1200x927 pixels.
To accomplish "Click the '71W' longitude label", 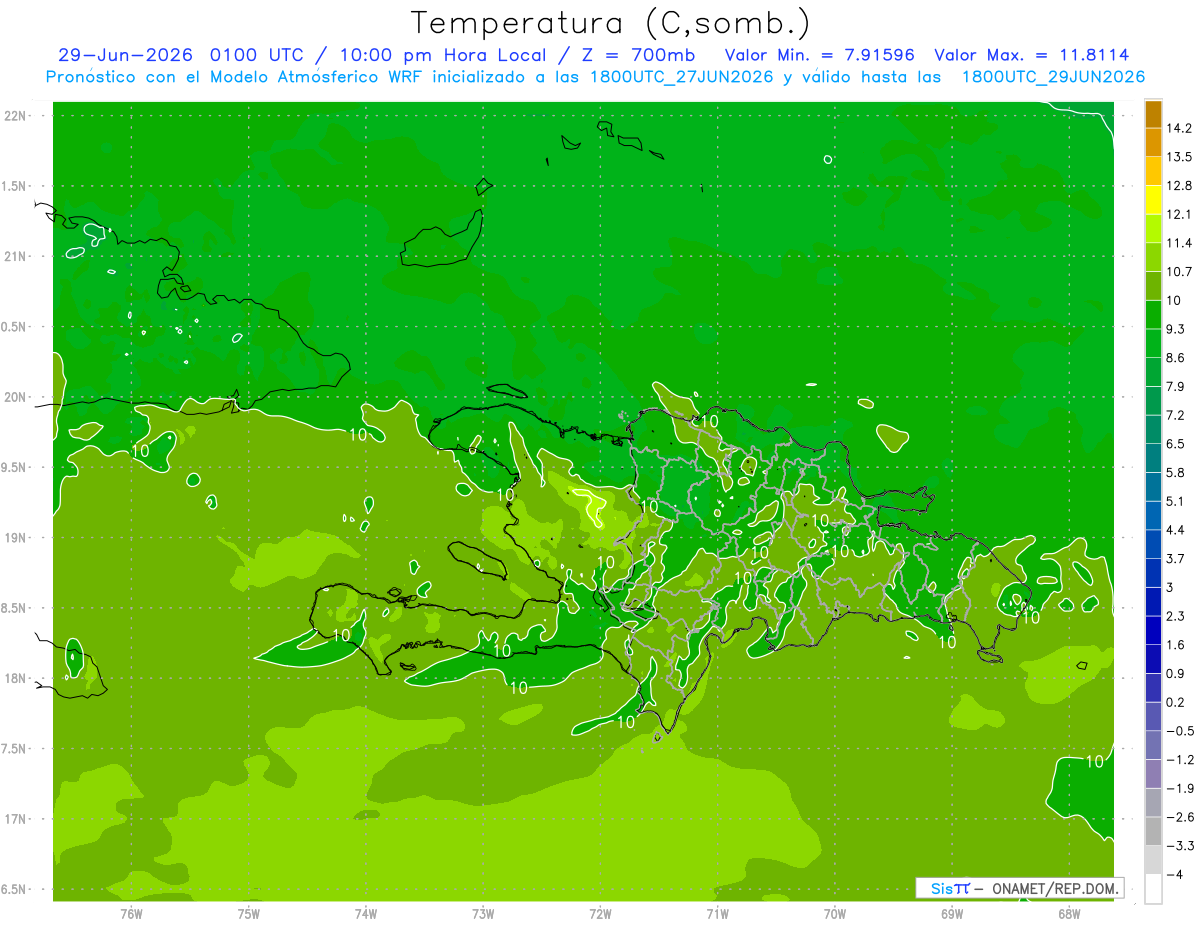I will pyautogui.click(x=717, y=913).
